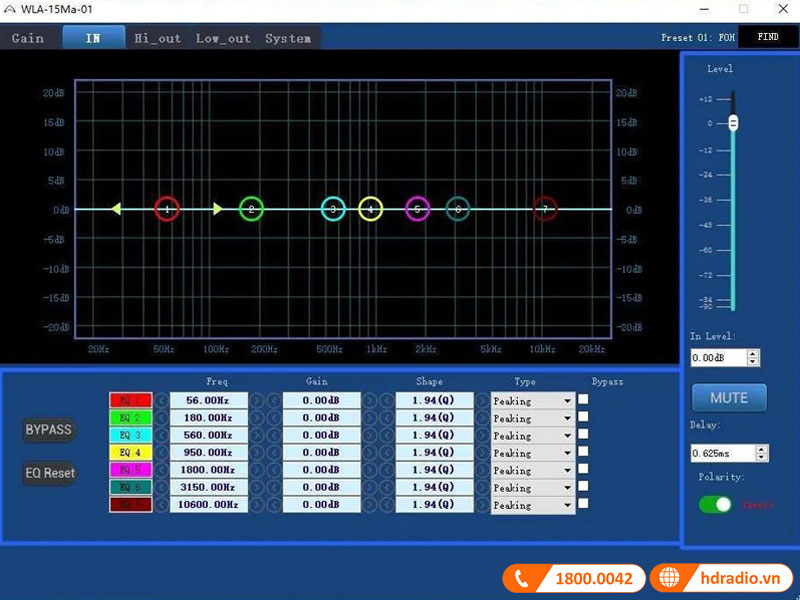The height and width of the screenshot is (600, 800).
Task: Select the magenta EQ band 5 node
Action: pyautogui.click(x=418, y=209)
